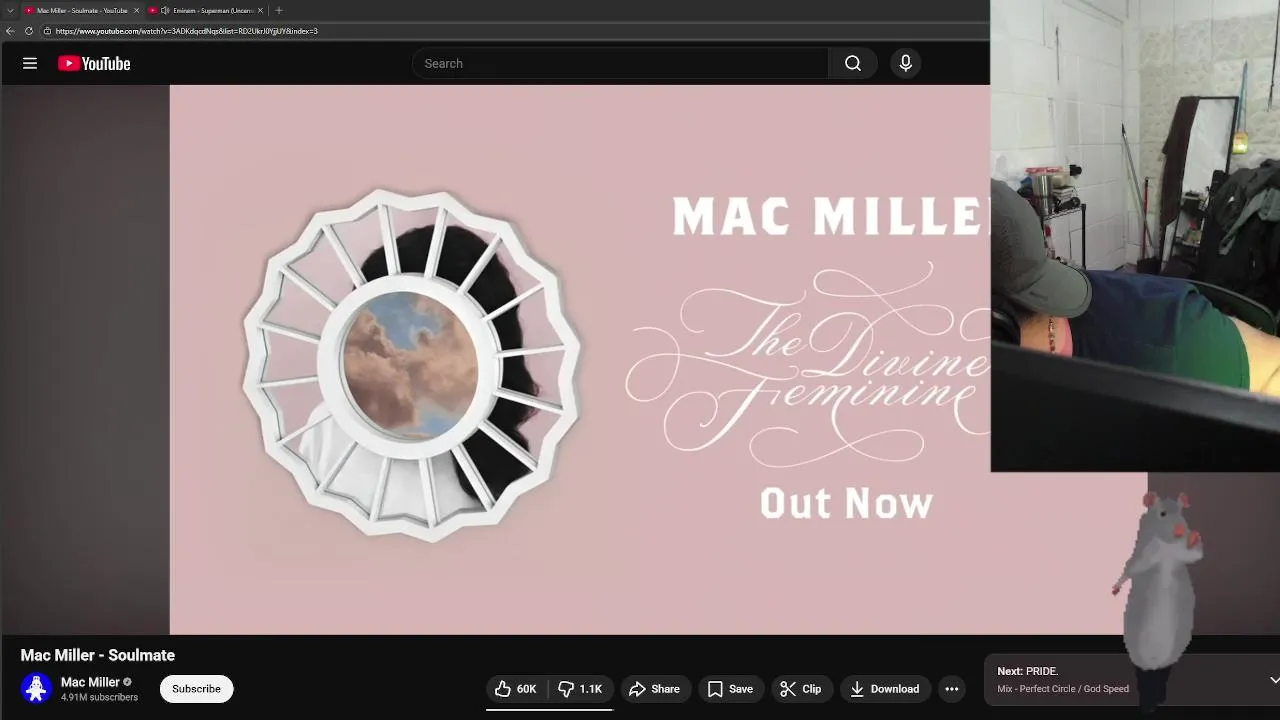
Task: Dislike the video (1.1K thumbs down)
Action: [x=580, y=689]
